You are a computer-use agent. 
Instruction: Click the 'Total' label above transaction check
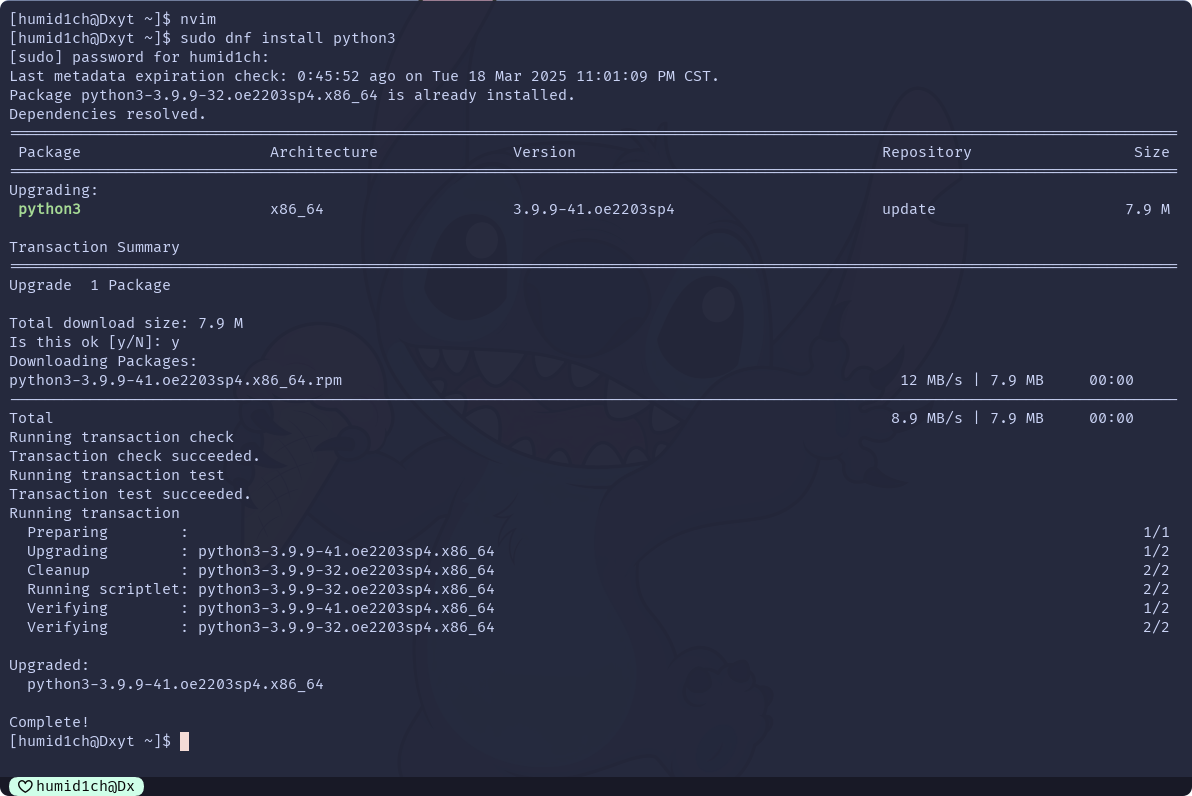click(31, 418)
